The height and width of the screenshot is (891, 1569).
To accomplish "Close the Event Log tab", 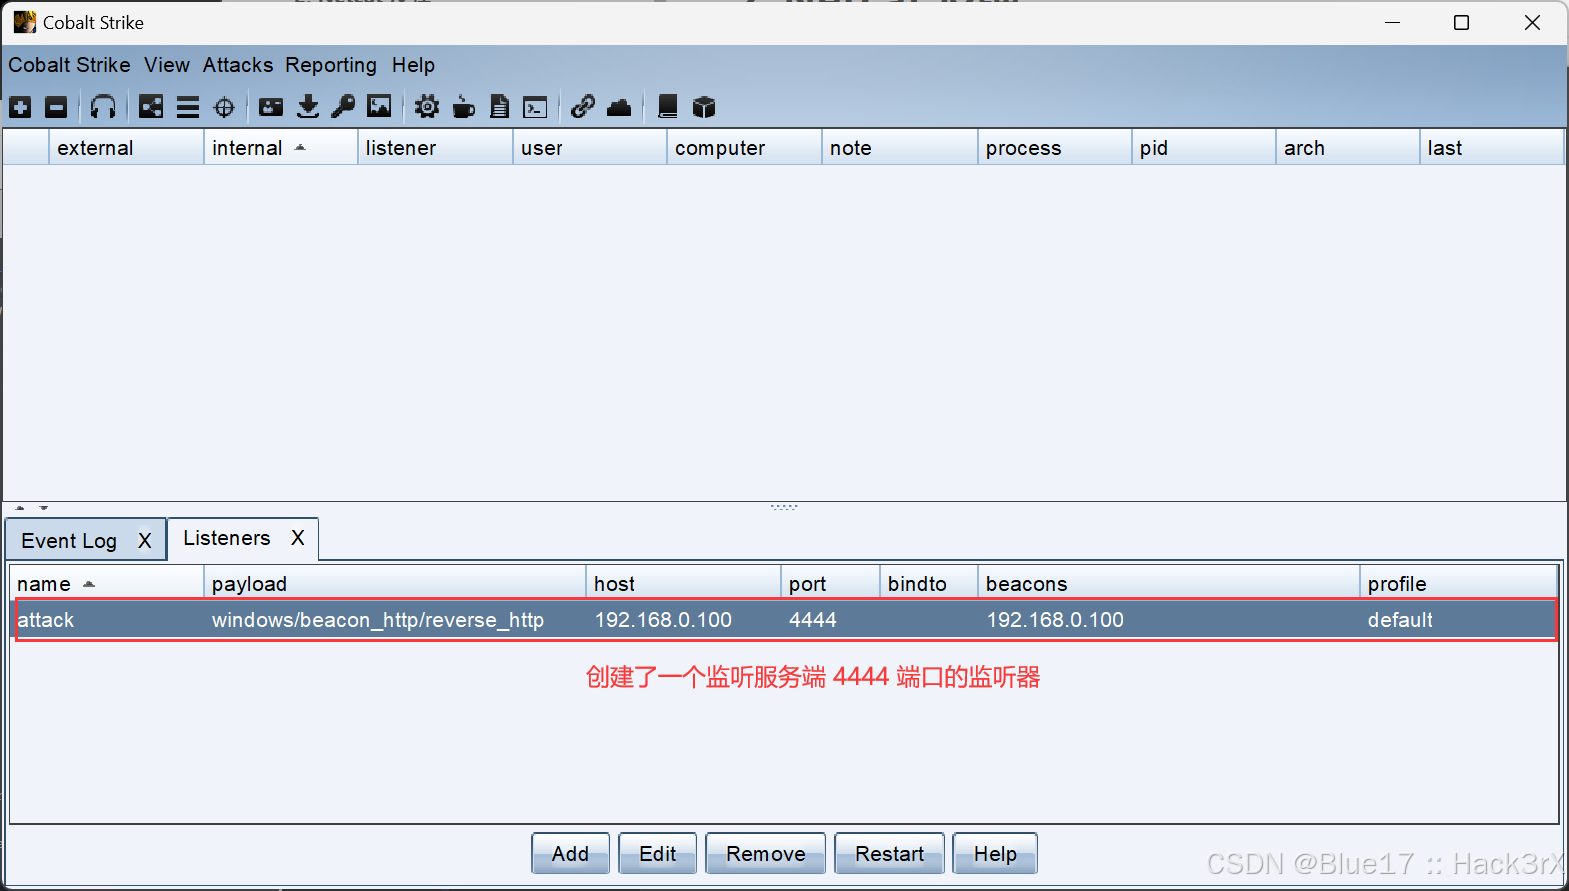I will (145, 541).
